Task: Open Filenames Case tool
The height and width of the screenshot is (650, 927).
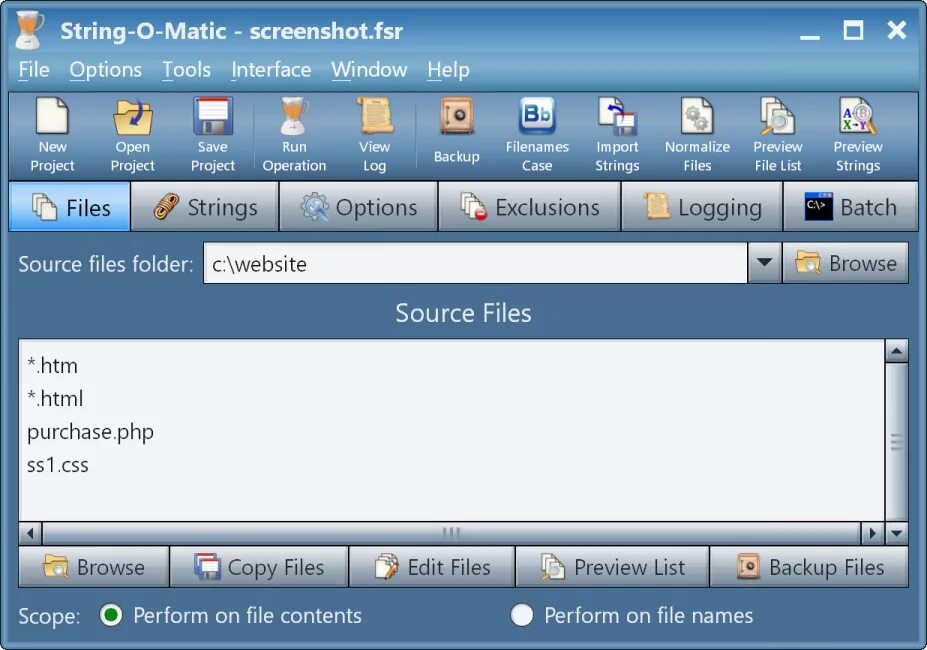Action: [537, 135]
